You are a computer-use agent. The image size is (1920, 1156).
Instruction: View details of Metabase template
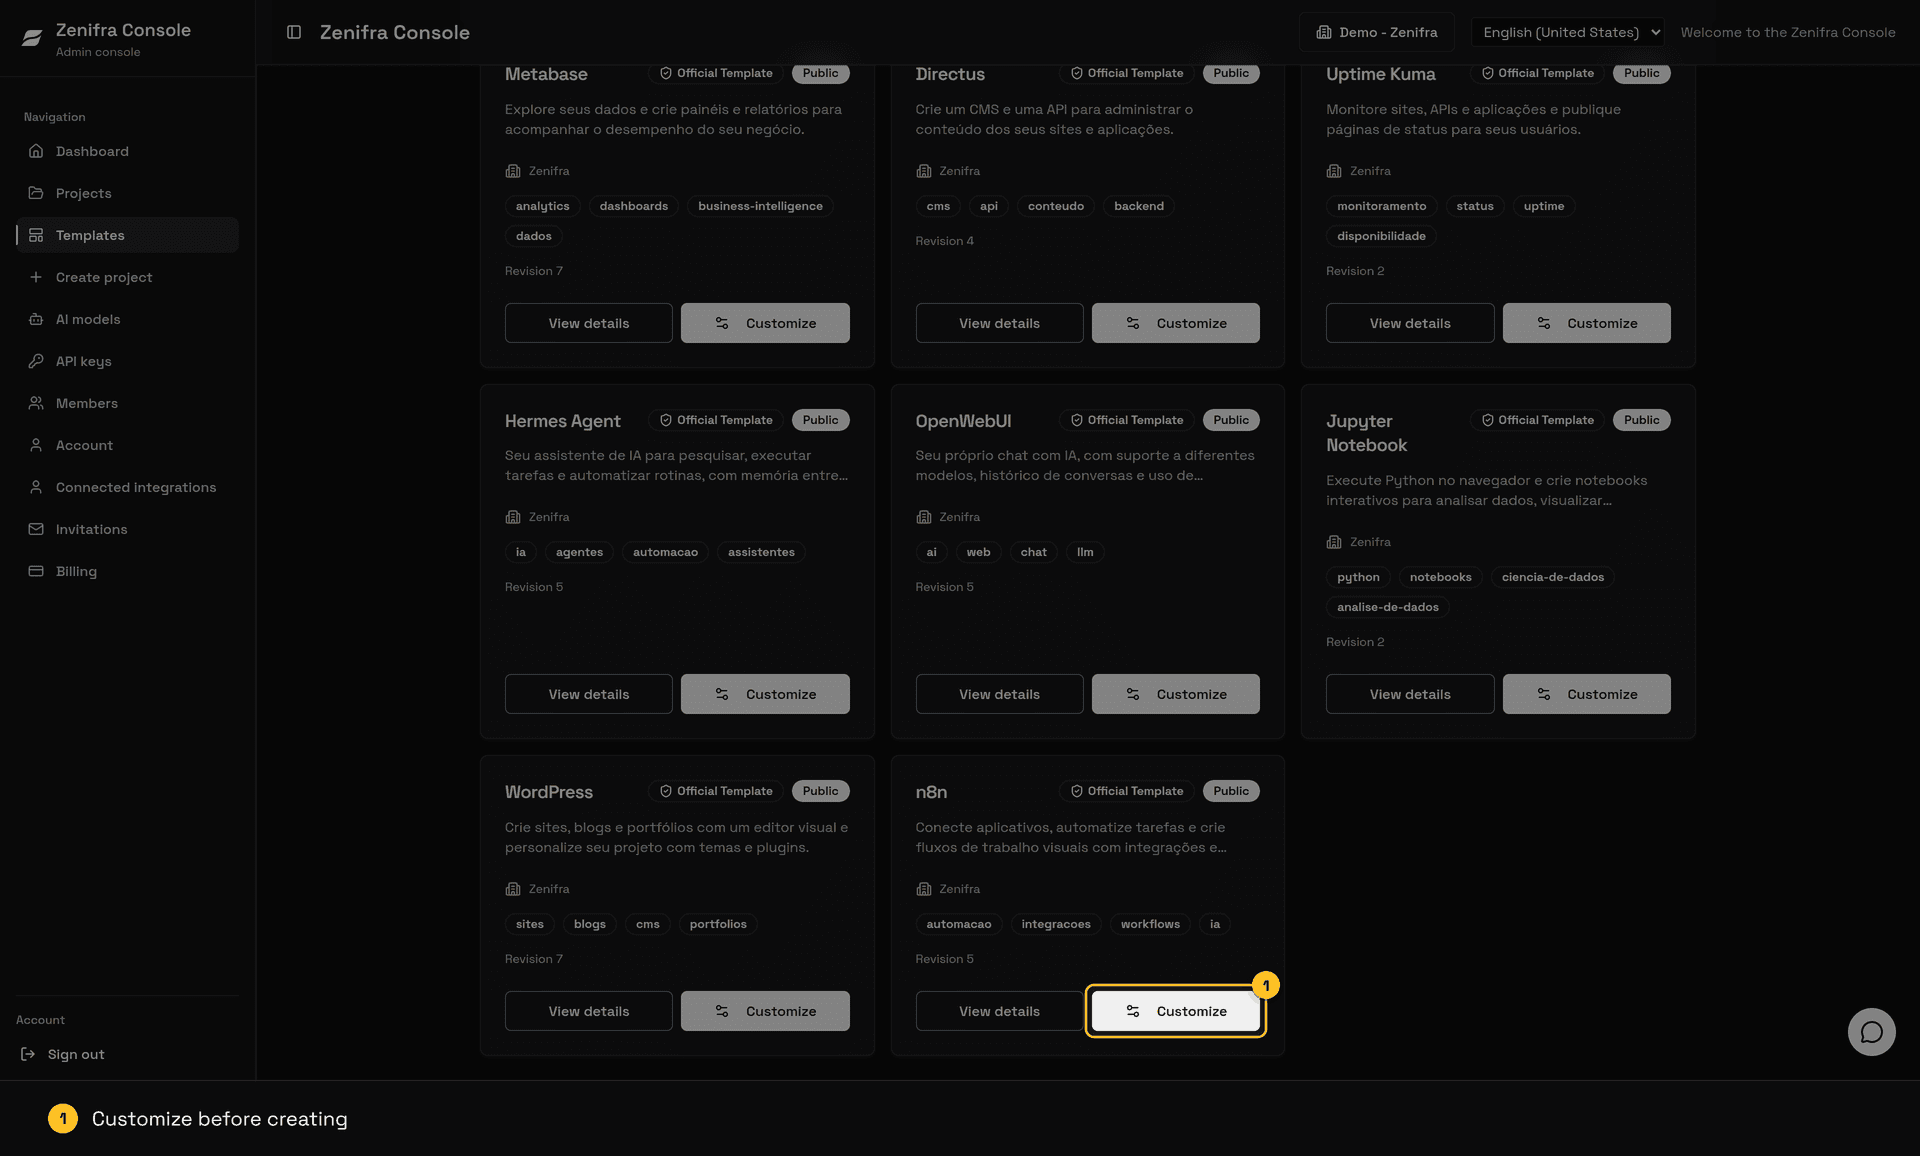point(588,323)
